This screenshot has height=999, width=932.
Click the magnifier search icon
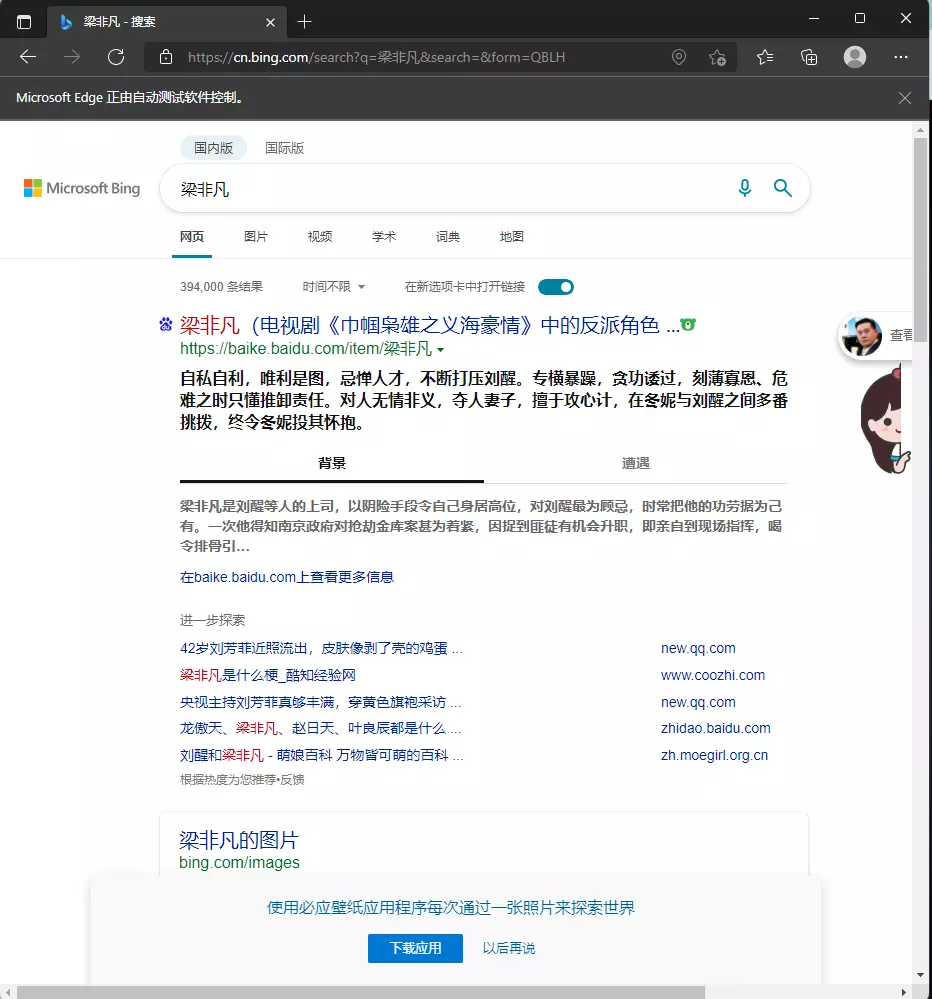(782, 188)
